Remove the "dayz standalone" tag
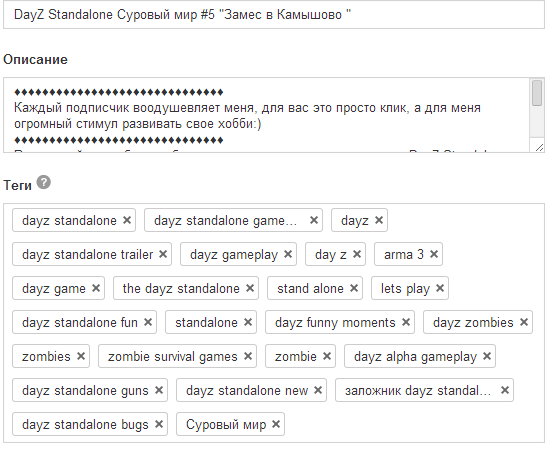Image resolution: width=556 pixels, height=454 pixels. pyautogui.click(x=127, y=220)
